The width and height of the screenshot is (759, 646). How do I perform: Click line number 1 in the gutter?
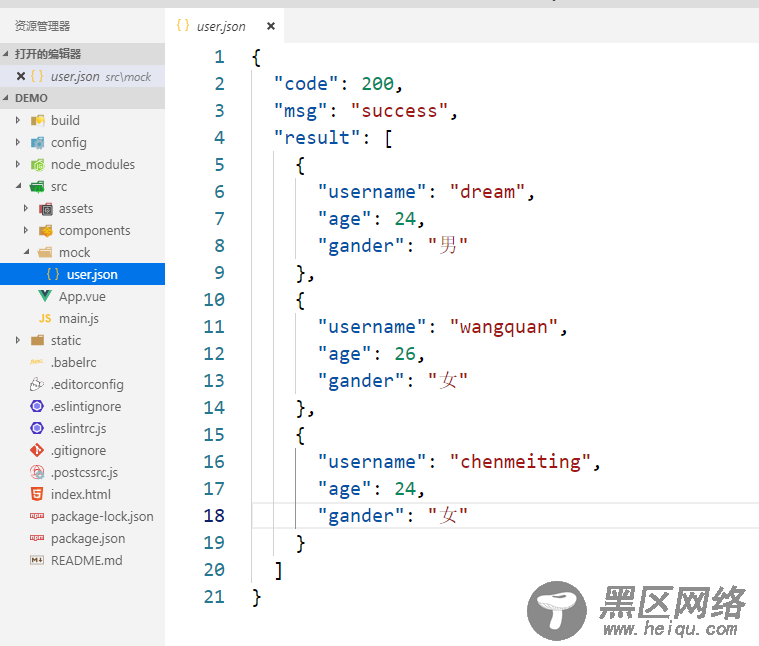[219, 57]
